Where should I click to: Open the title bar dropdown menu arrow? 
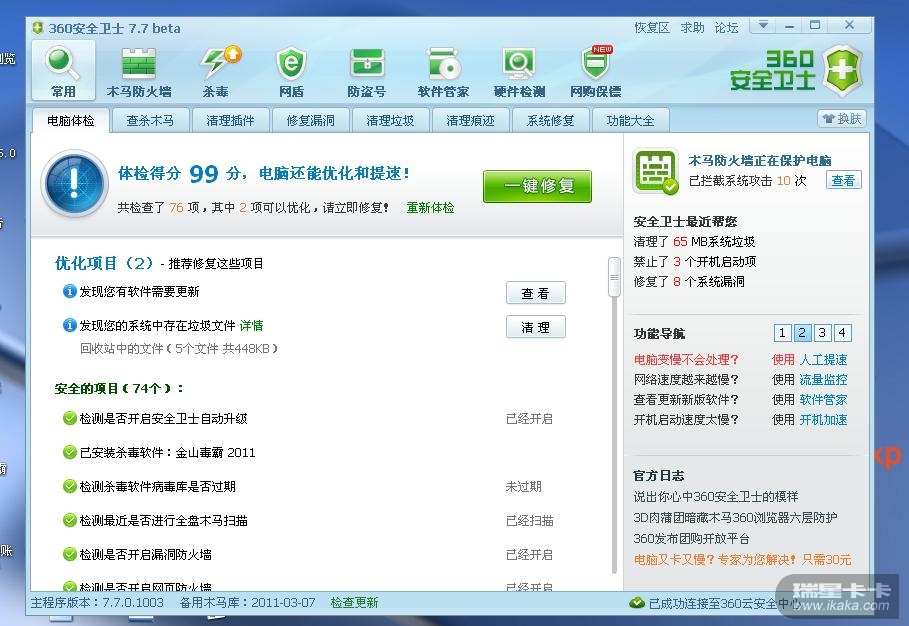coord(763,25)
